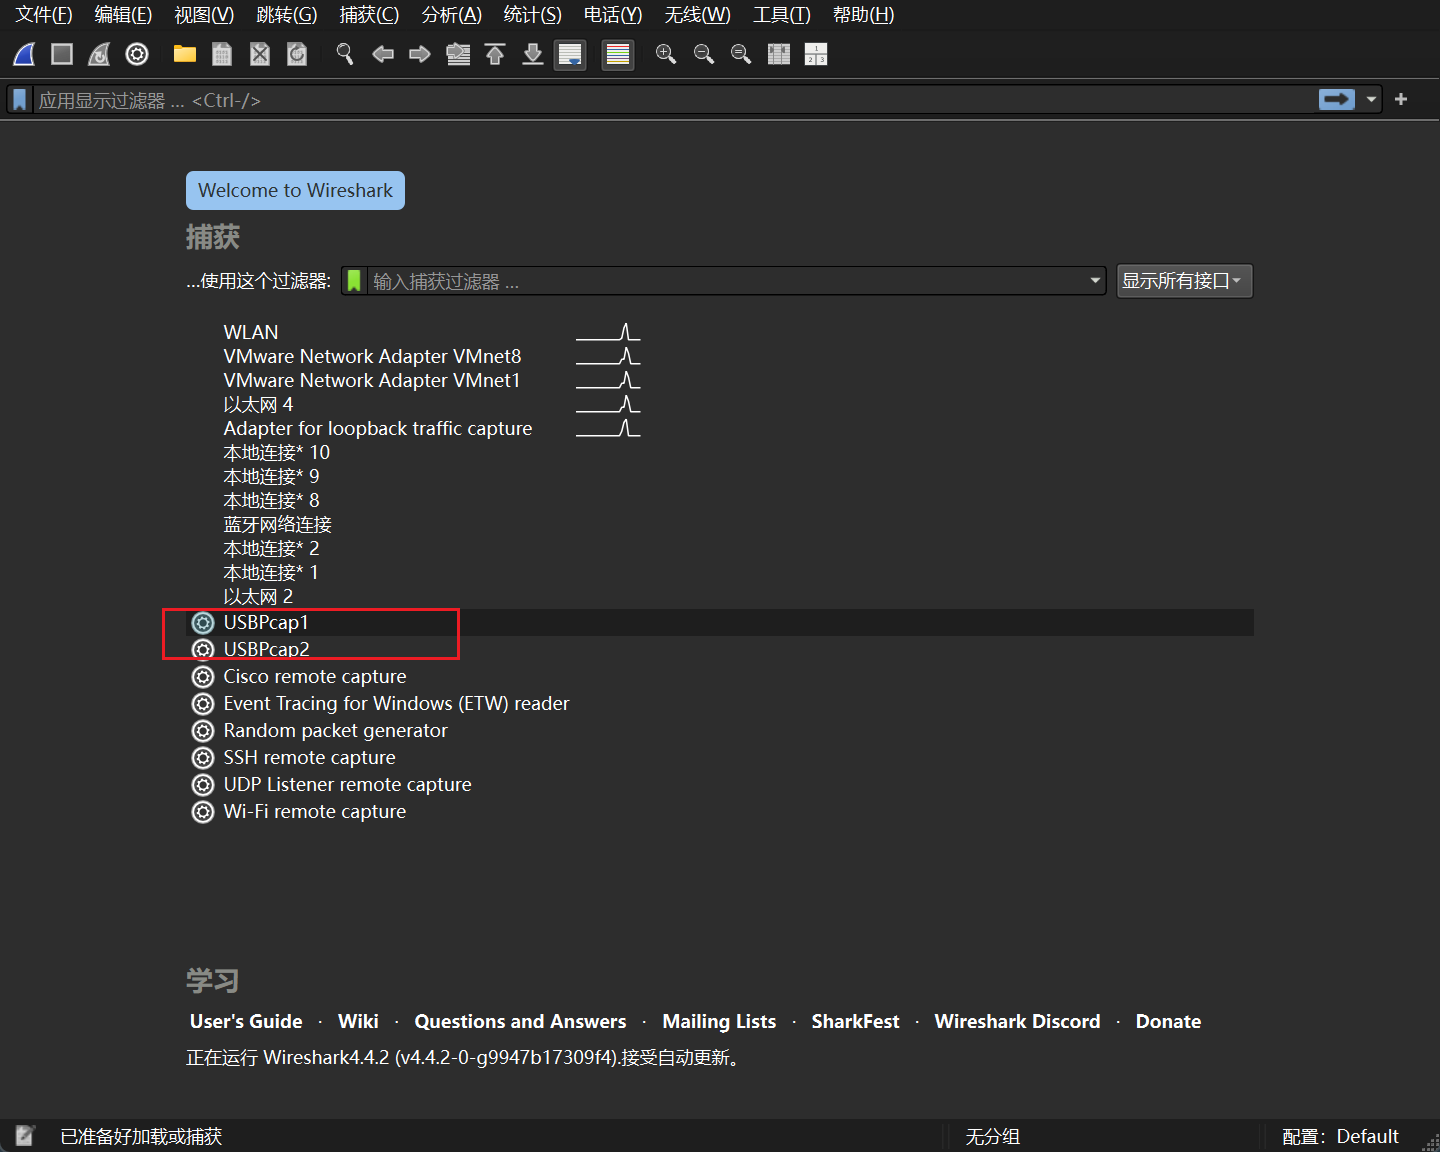Click the find packet magnifier icon
Viewport: 1440px width, 1152px height.
pos(345,54)
